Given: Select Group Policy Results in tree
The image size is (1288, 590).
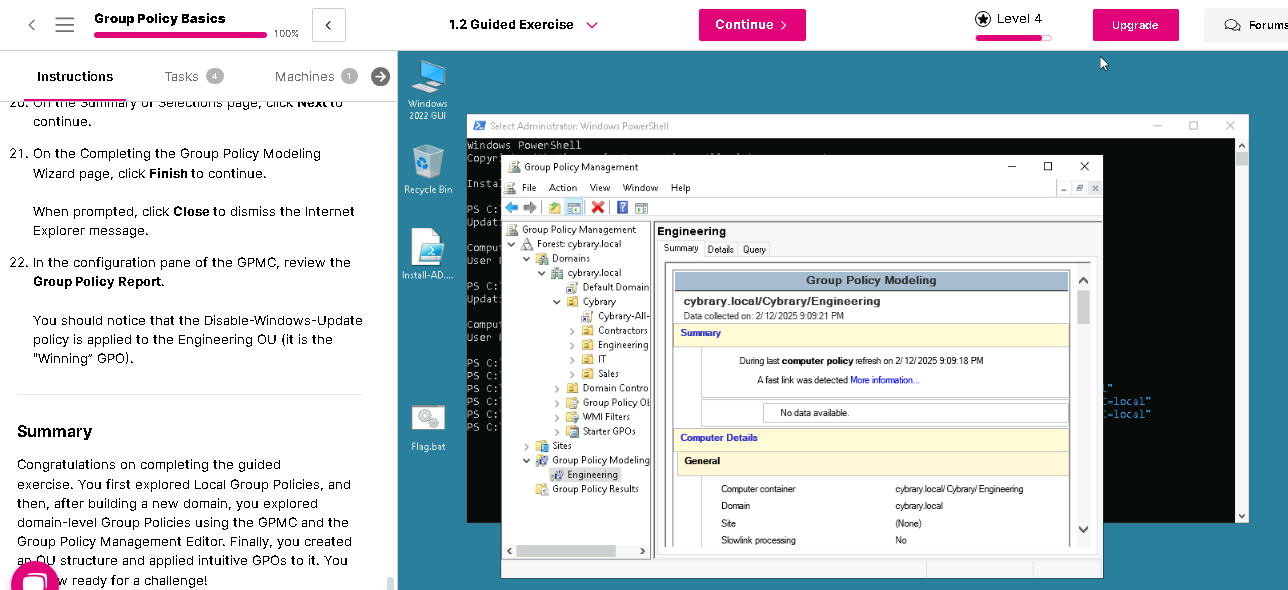Looking at the screenshot, I should pyautogui.click(x=594, y=489).
